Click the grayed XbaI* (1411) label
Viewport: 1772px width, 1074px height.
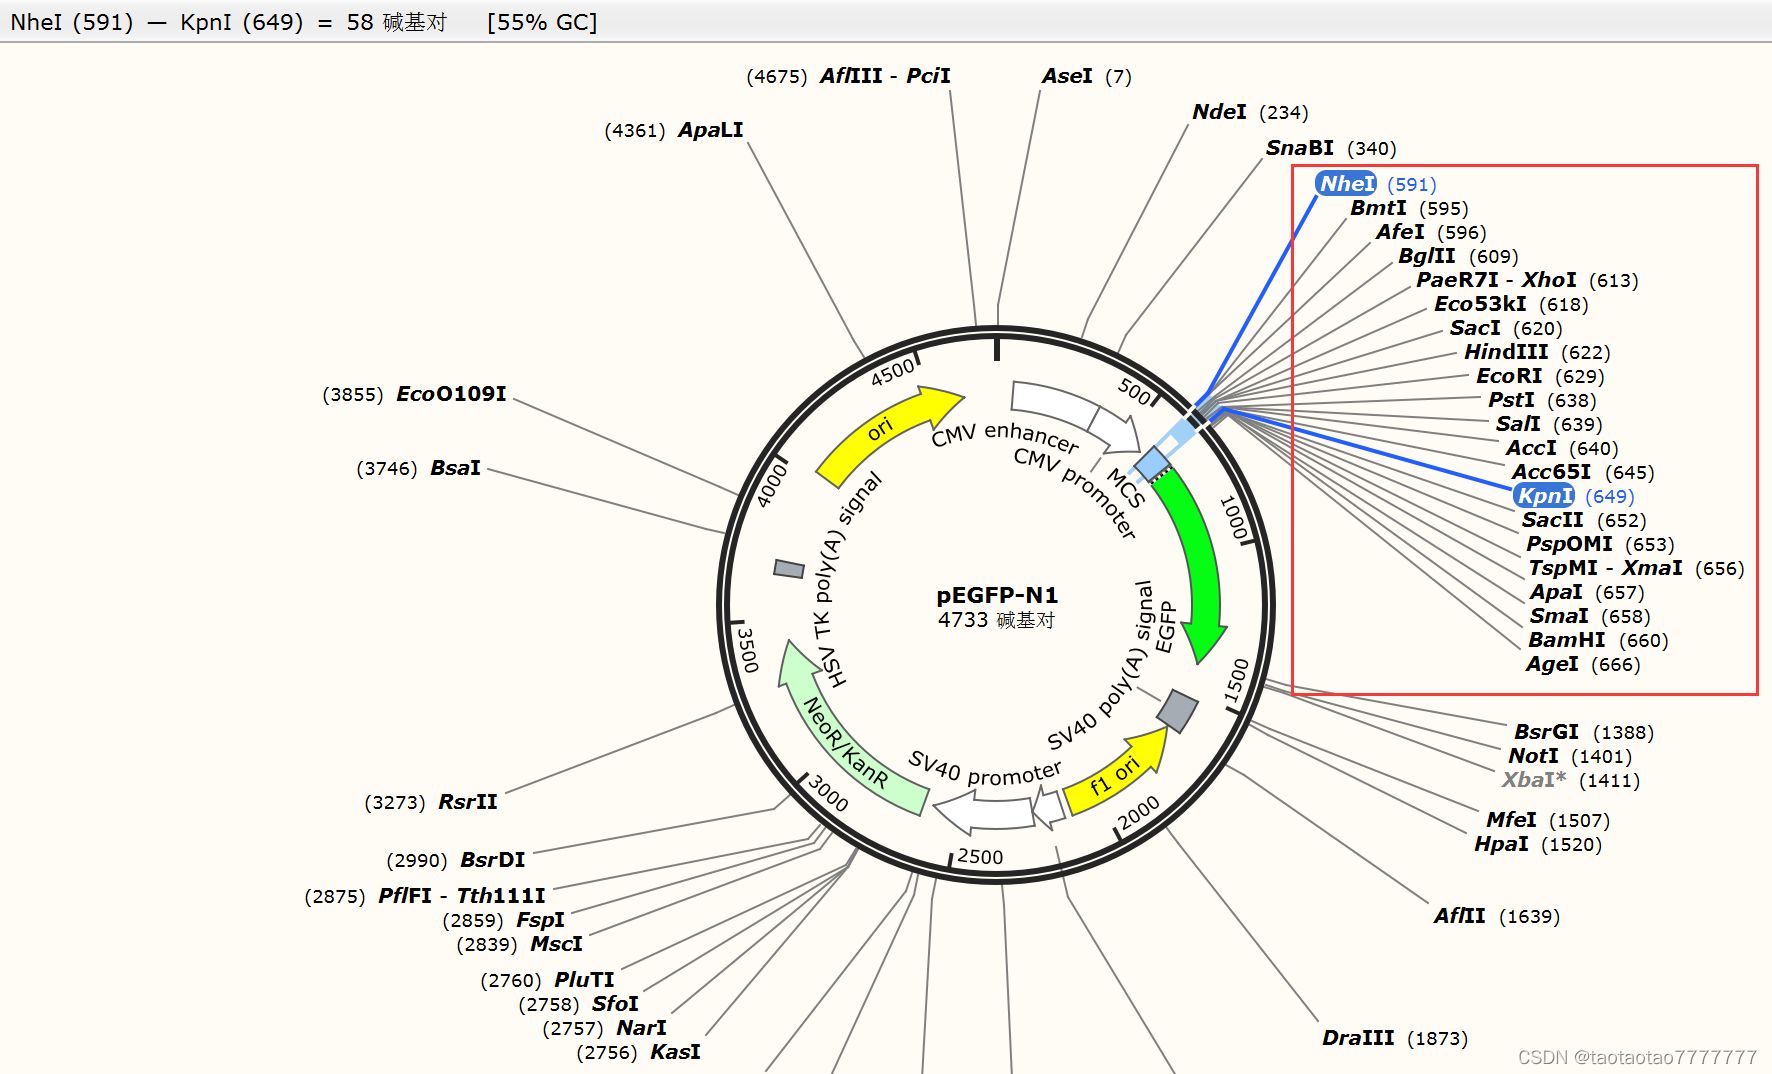coord(1570,780)
